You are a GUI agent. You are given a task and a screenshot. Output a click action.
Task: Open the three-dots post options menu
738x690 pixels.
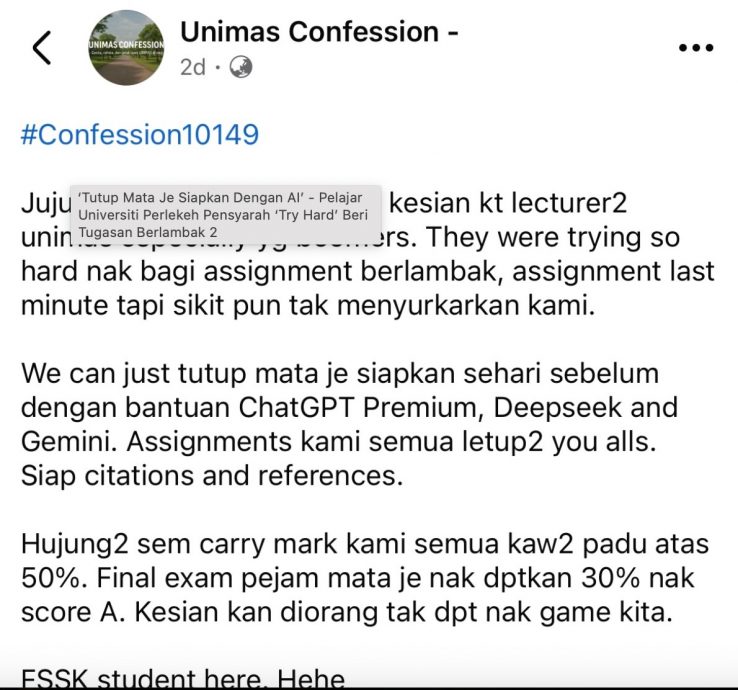tap(696, 48)
